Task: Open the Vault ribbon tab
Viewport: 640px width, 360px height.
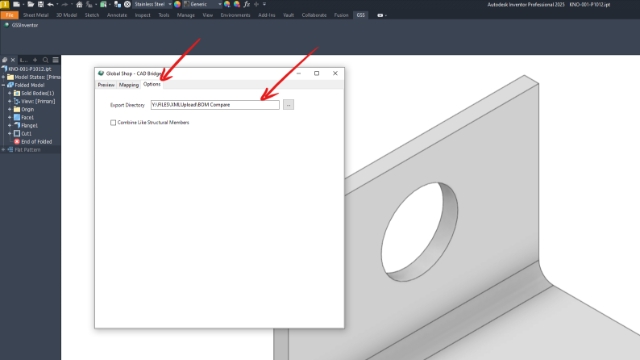Action: tap(289, 15)
